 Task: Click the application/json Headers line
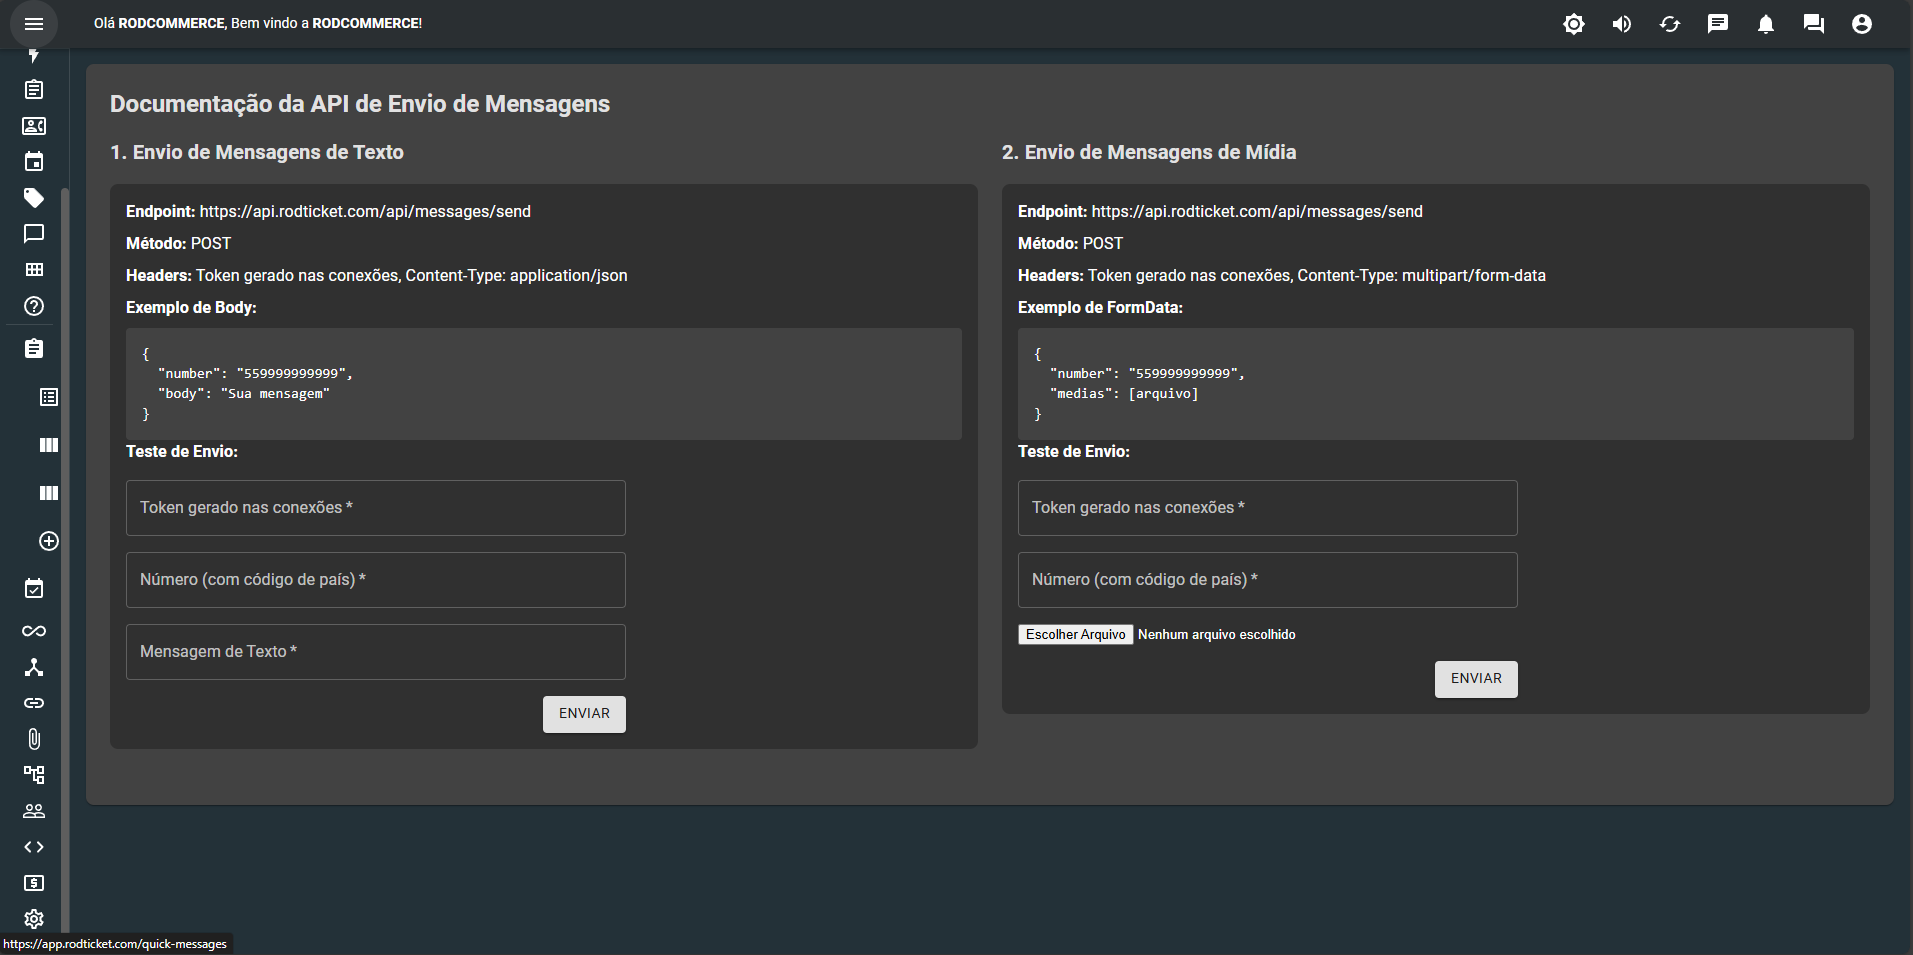377,276
